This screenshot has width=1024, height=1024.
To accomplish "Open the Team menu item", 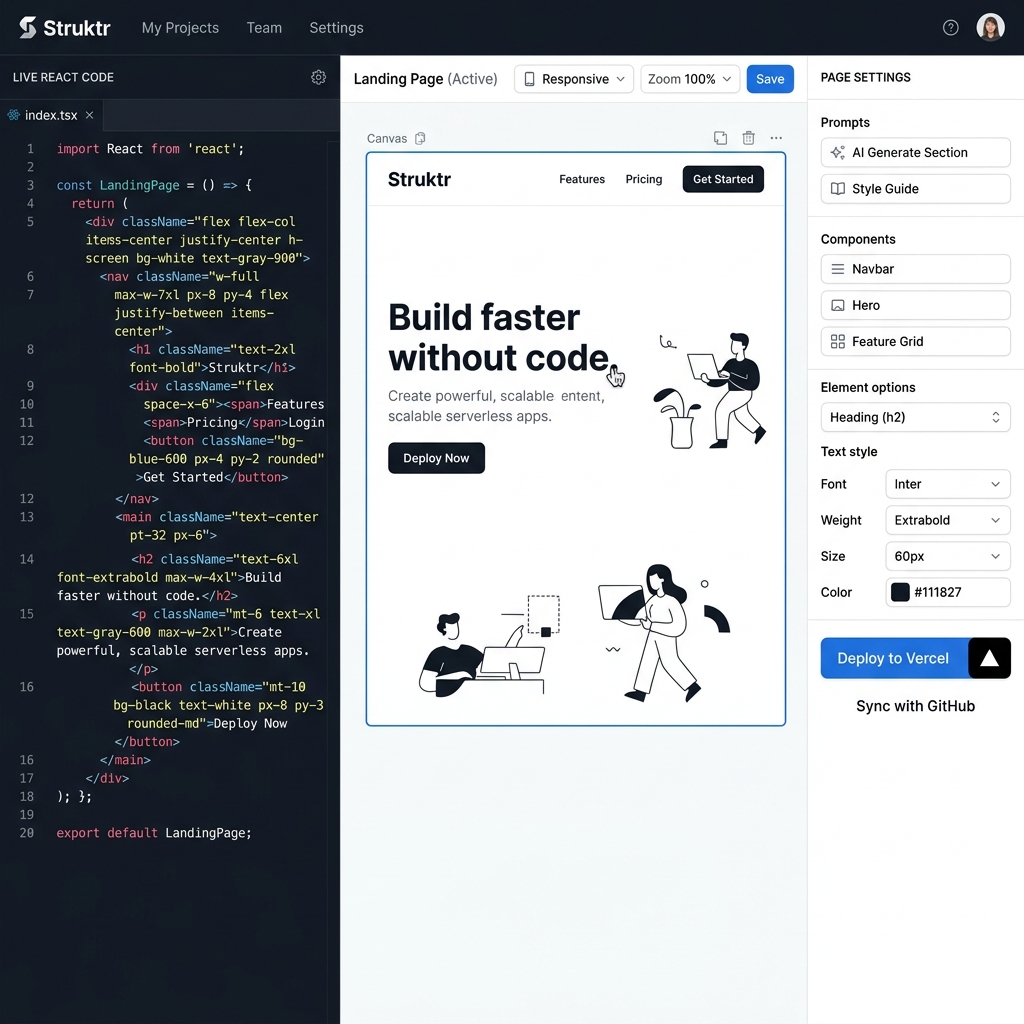I will click(264, 27).
